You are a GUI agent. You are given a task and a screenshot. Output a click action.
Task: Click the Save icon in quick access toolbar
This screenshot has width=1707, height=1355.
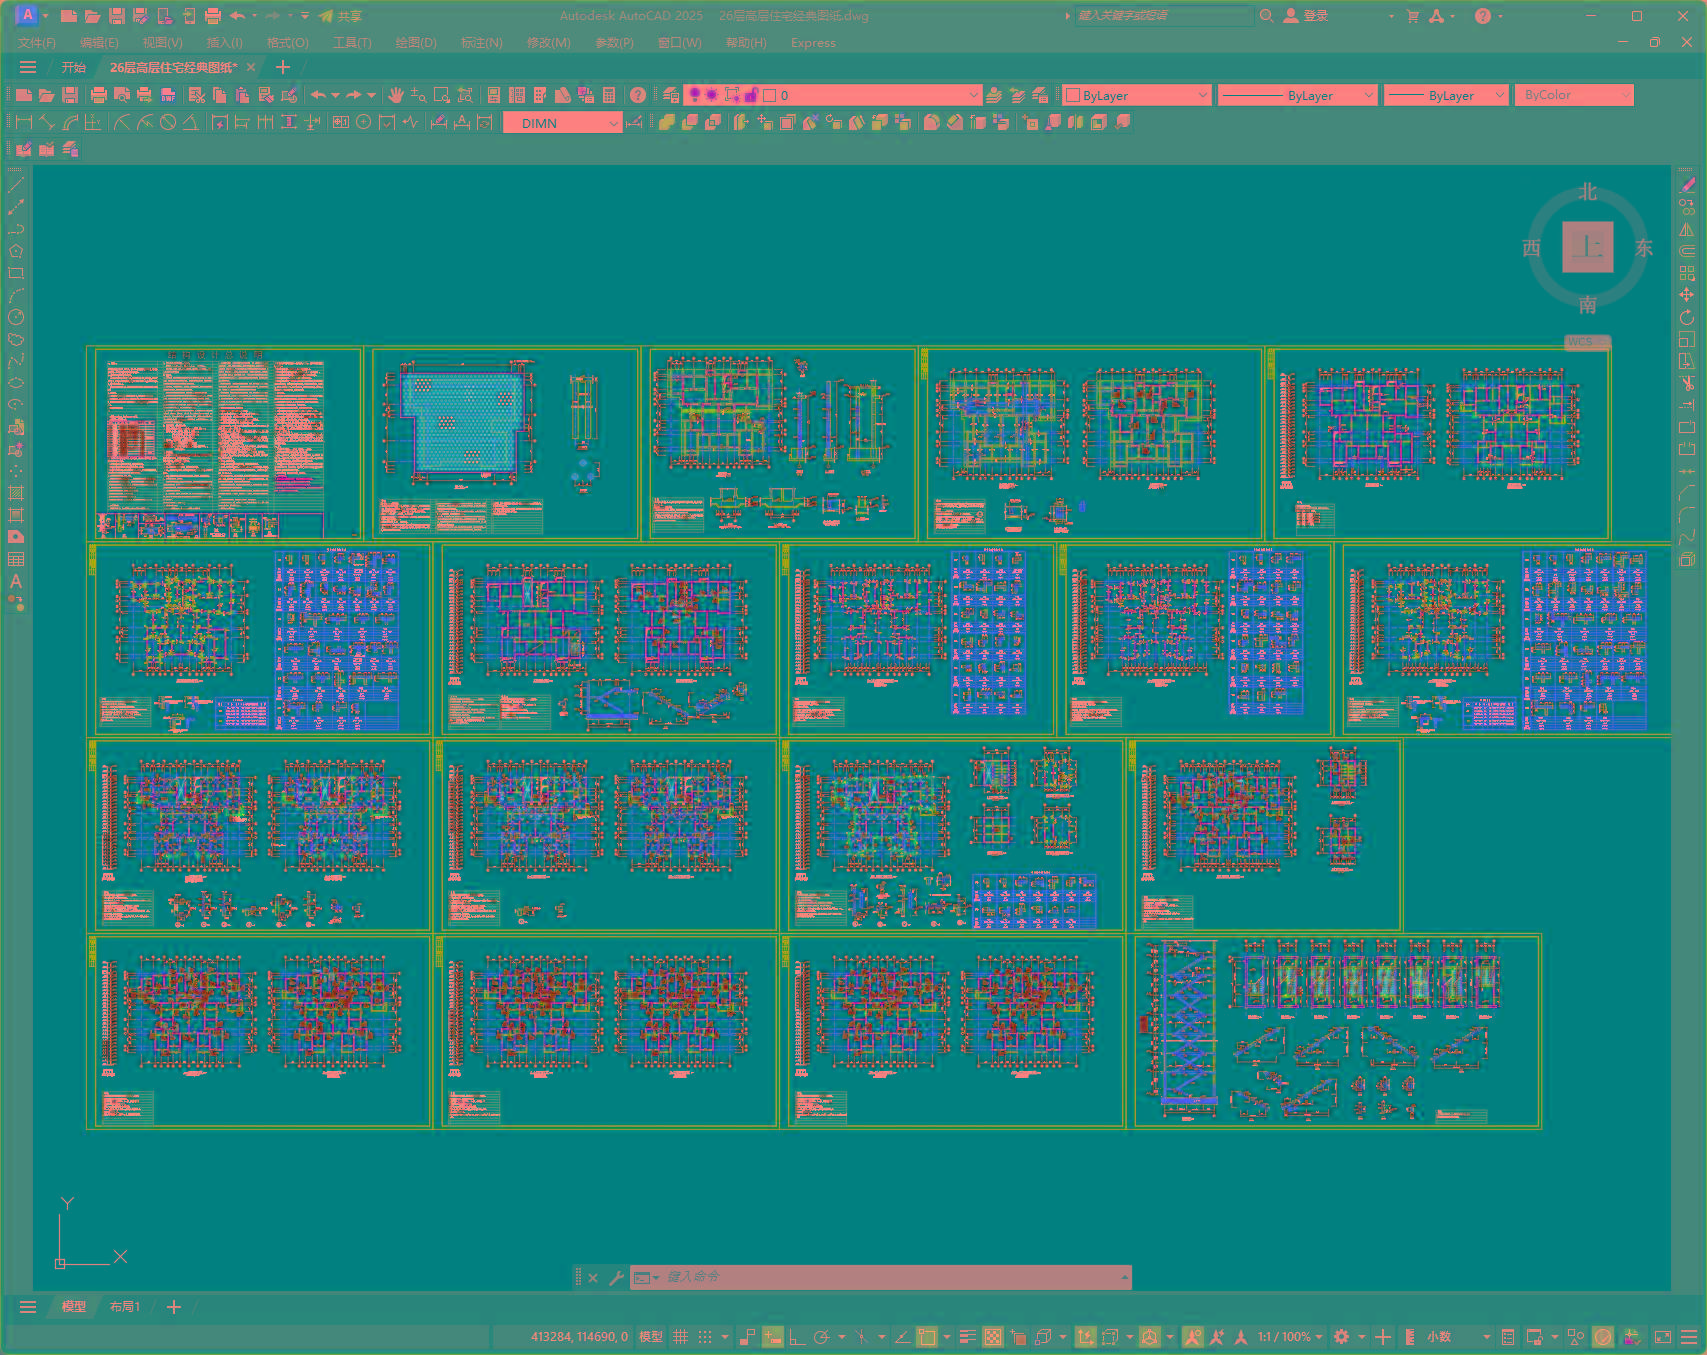[x=117, y=15]
